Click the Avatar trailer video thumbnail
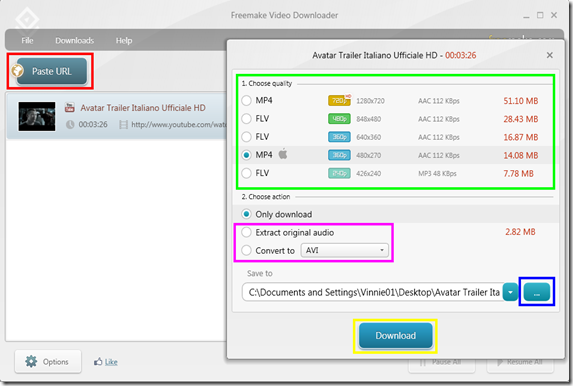This screenshot has width=573, height=386. pyautogui.click(x=37, y=116)
